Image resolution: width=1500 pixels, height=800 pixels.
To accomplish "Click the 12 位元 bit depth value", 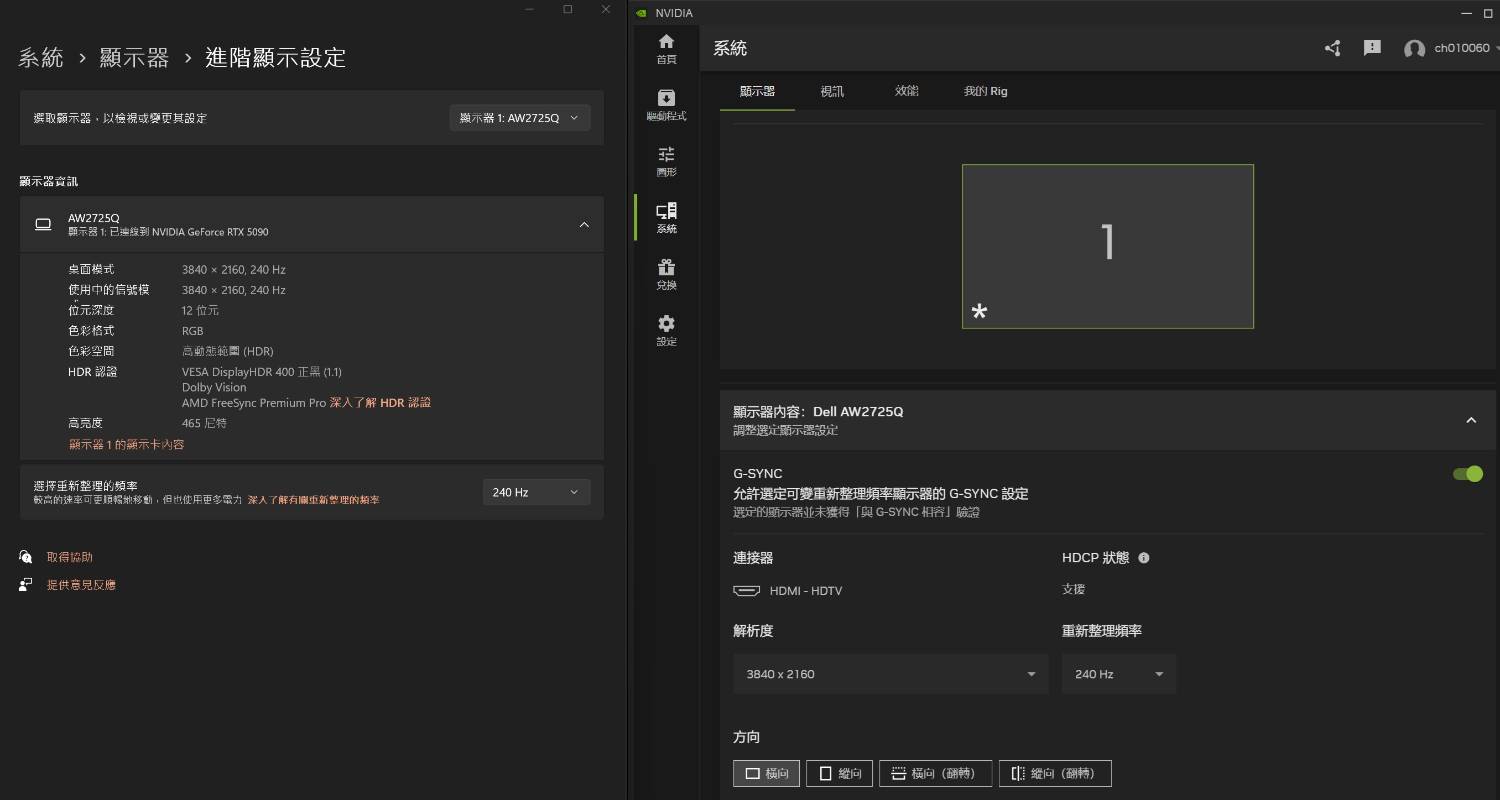I will (200, 311).
